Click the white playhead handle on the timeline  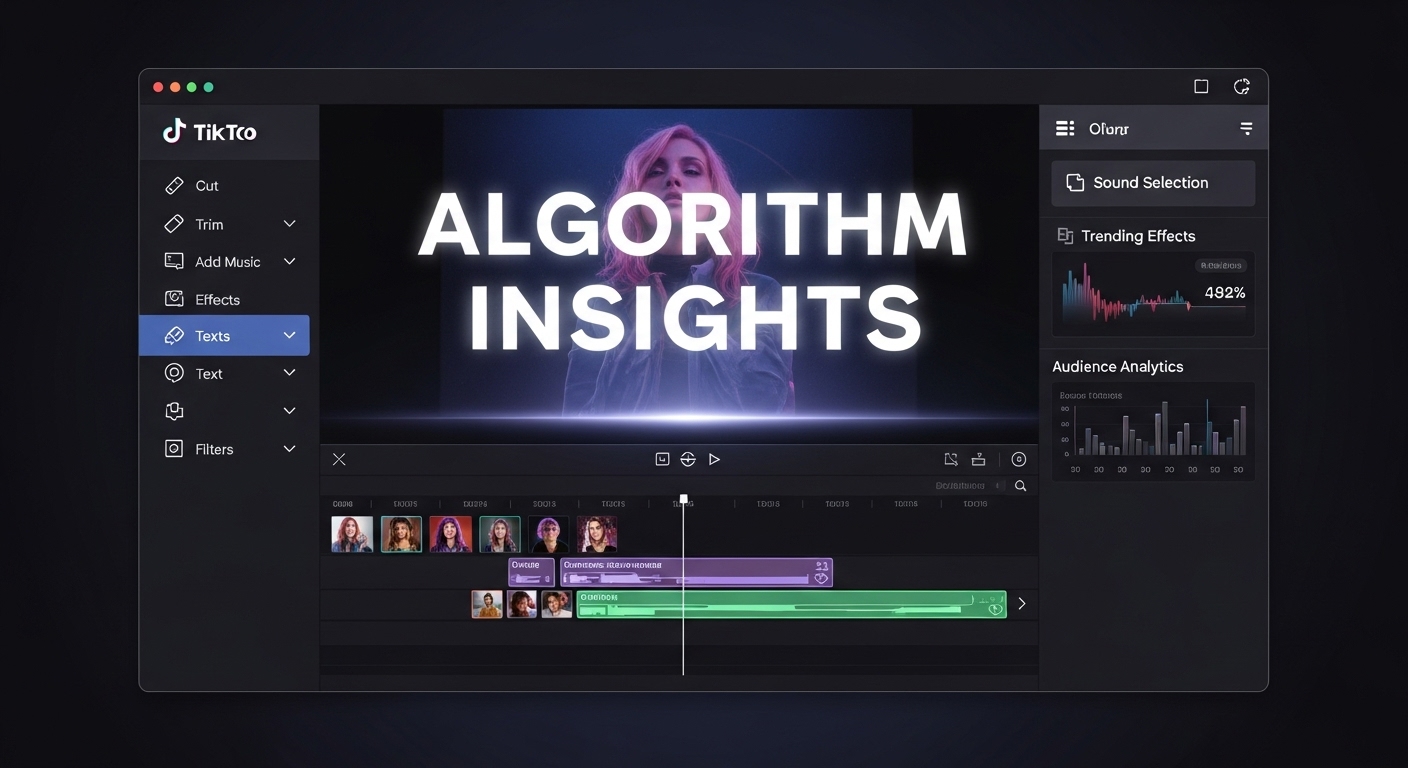[684, 498]
